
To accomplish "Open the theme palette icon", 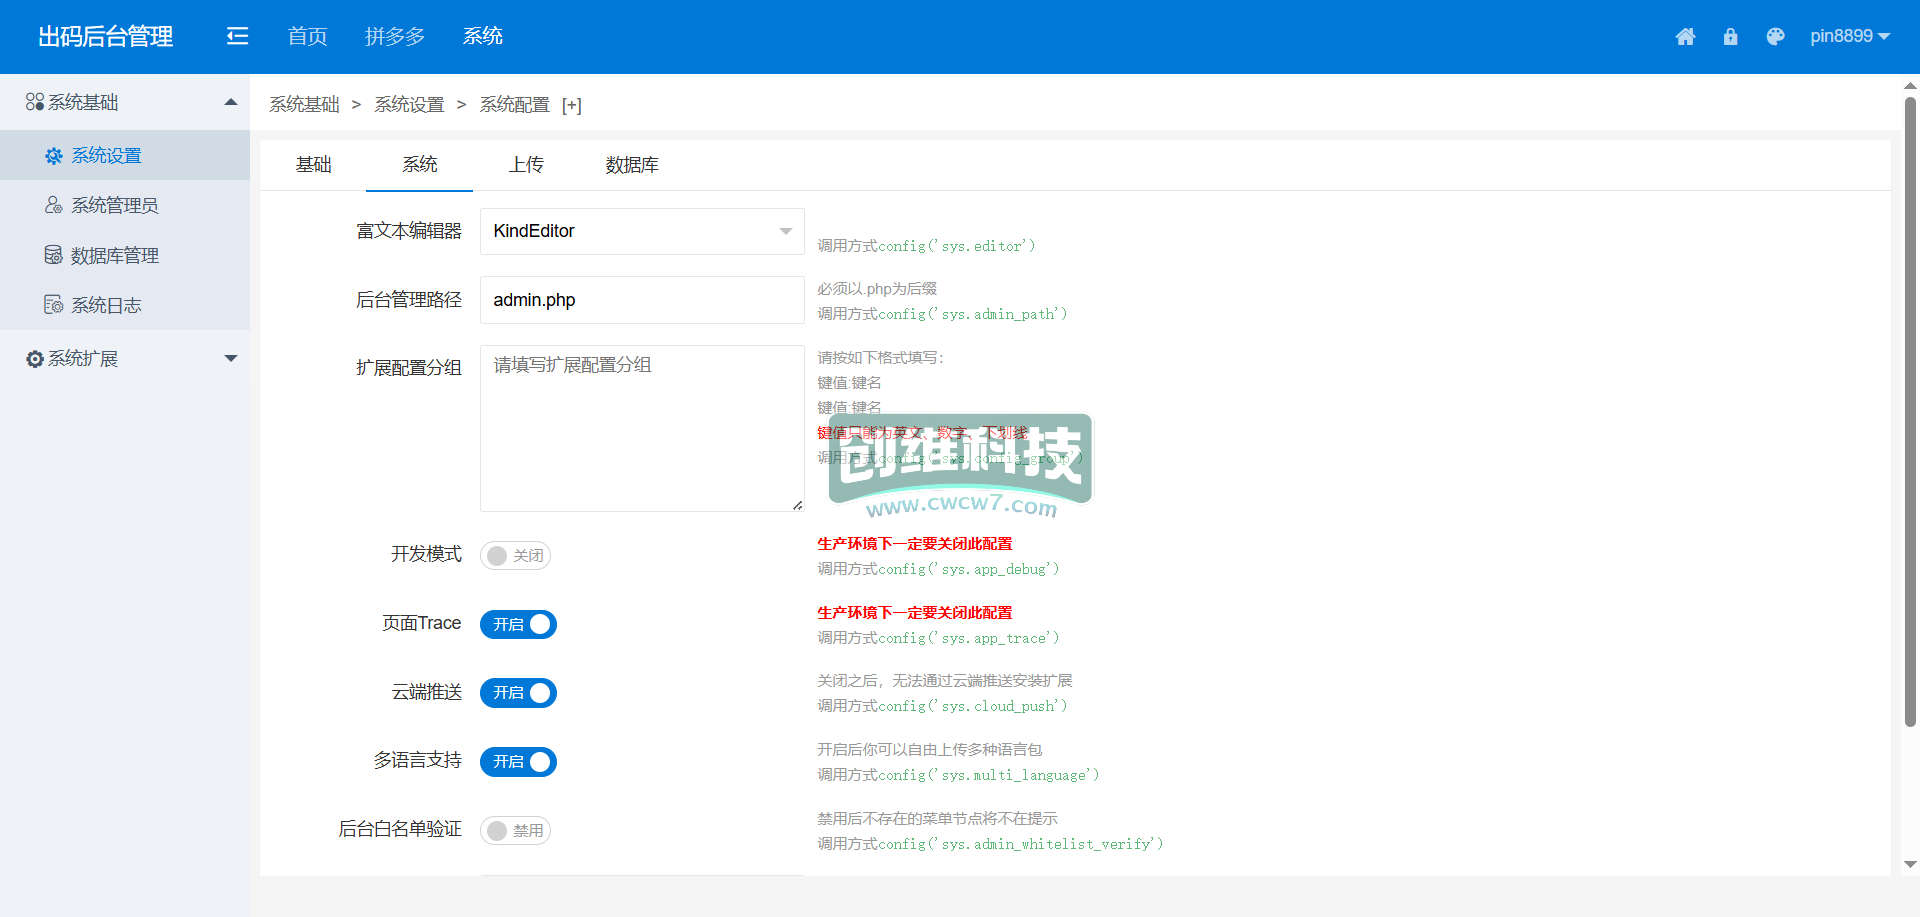I will coord(1775,37).
